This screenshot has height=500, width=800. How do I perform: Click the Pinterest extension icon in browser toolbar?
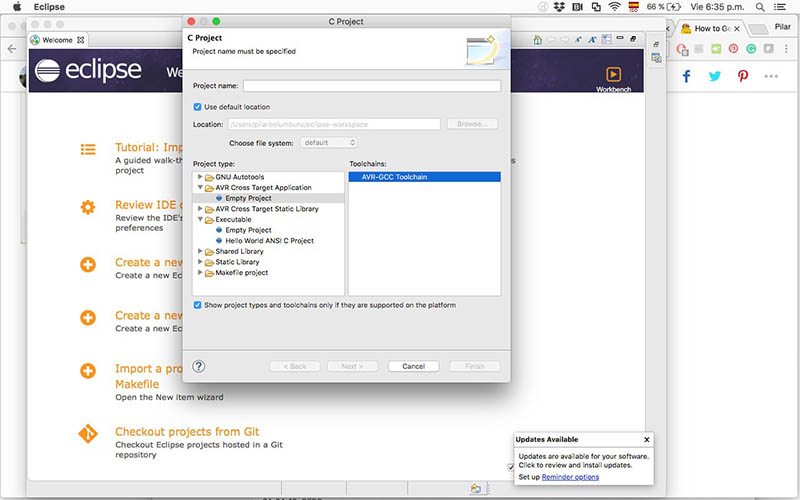click(733, 48)
